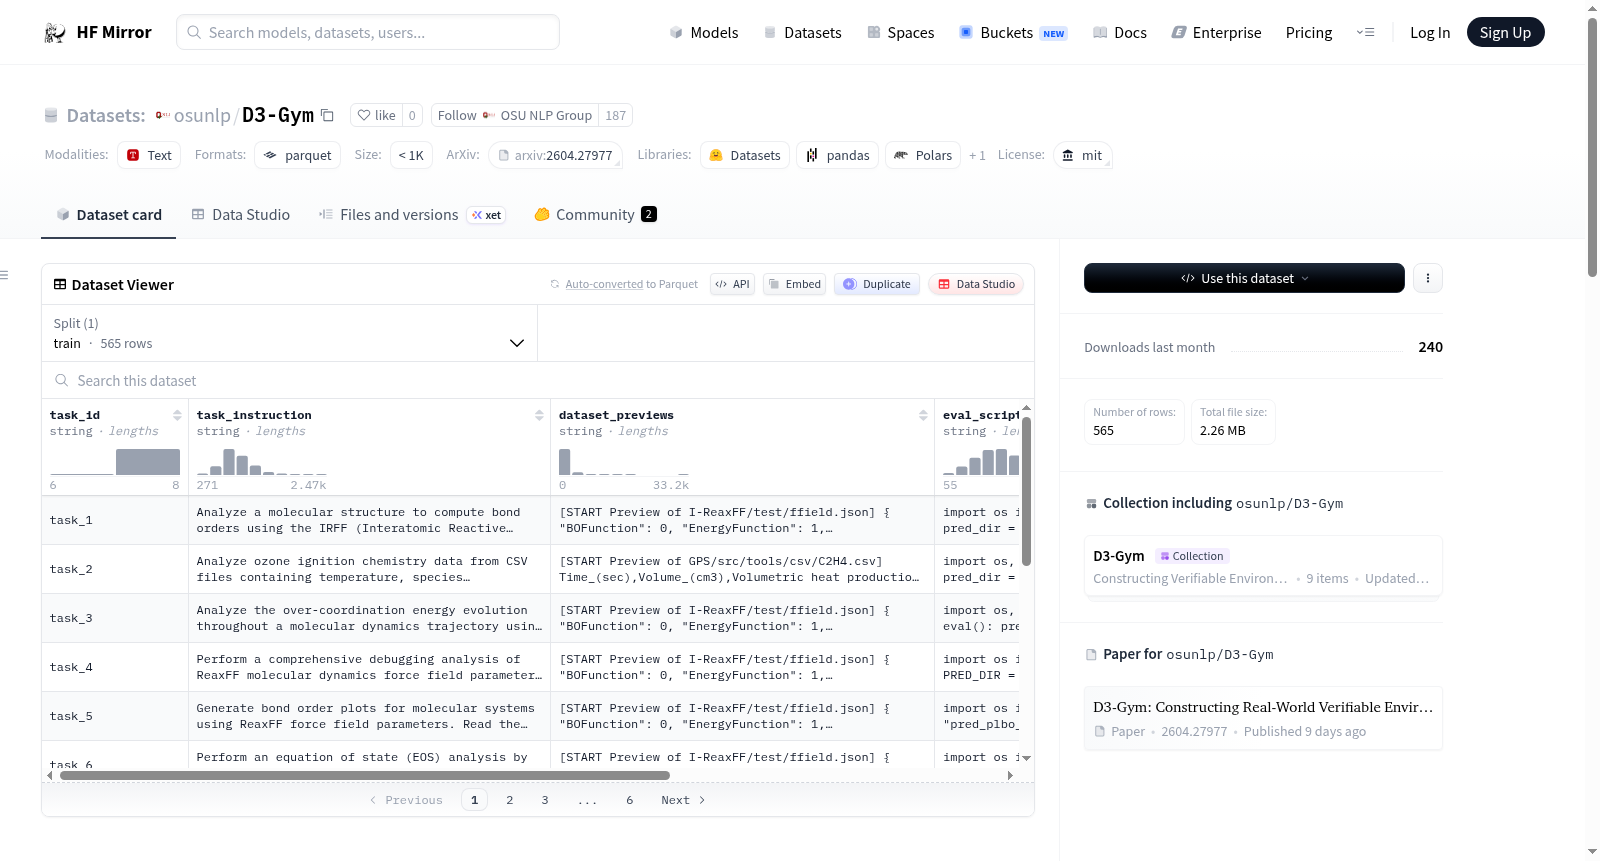Go to page 6 of the dataset

pos(630,800)
